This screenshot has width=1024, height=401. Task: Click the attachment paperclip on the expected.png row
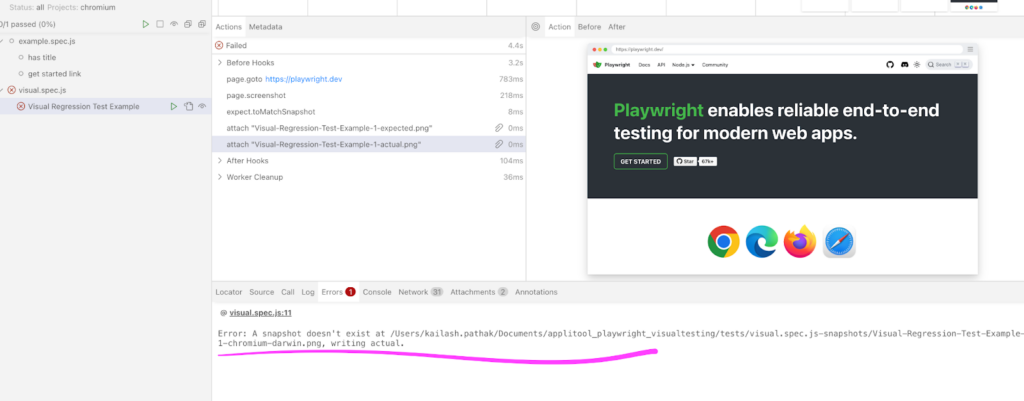click(x=499, y=128)
